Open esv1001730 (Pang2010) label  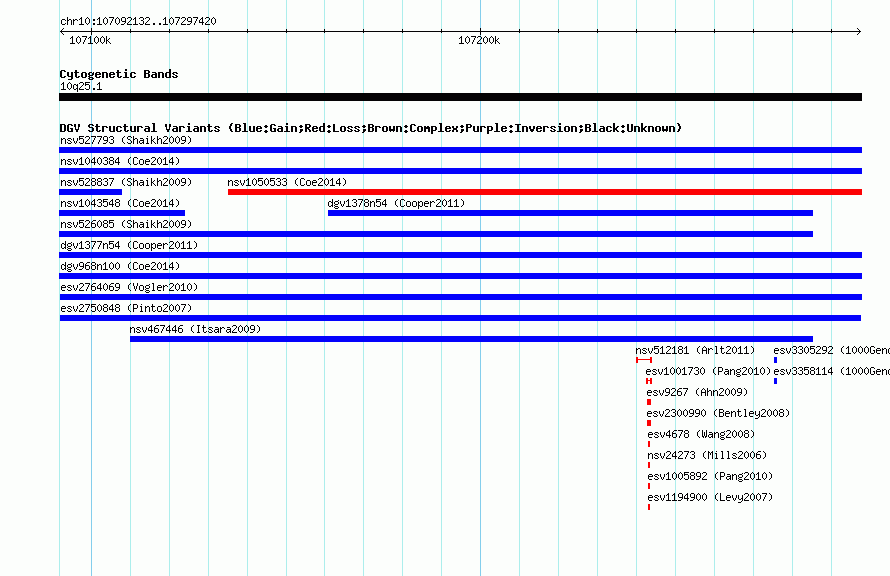point(708,371)
